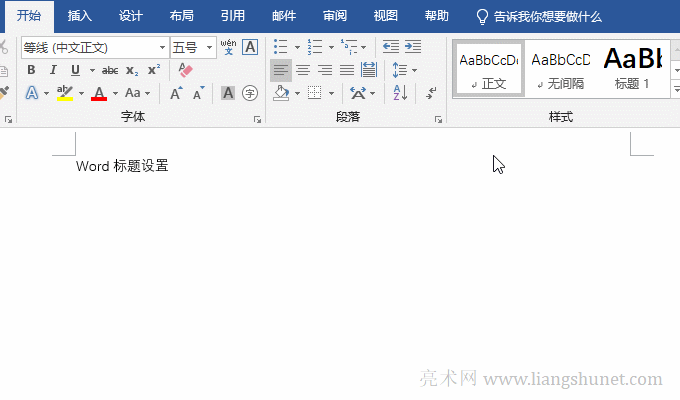680x400 pixels.
Task: Expand the line spacing dropdown
Action: pyautogui.click(x=414, y=70)
